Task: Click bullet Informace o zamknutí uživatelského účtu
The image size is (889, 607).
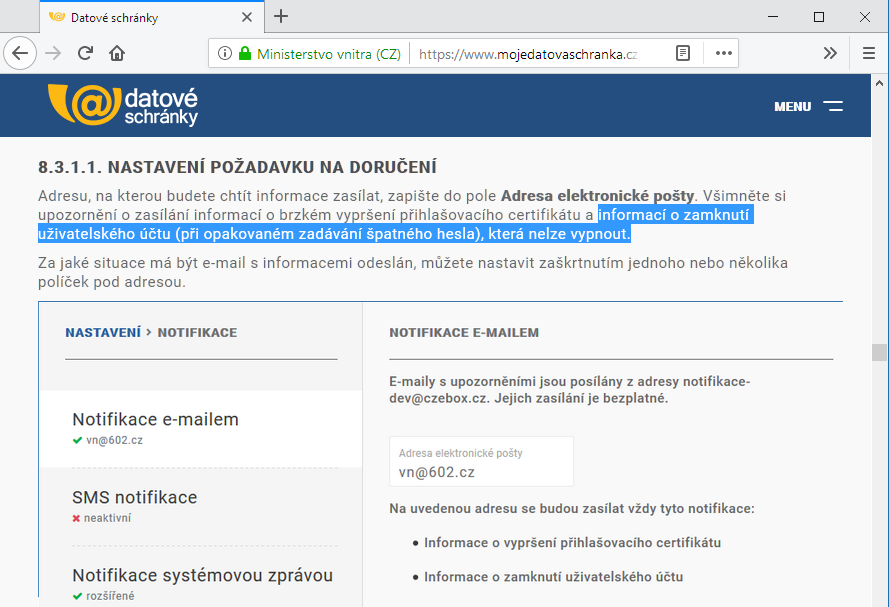Action: (553, 577)
